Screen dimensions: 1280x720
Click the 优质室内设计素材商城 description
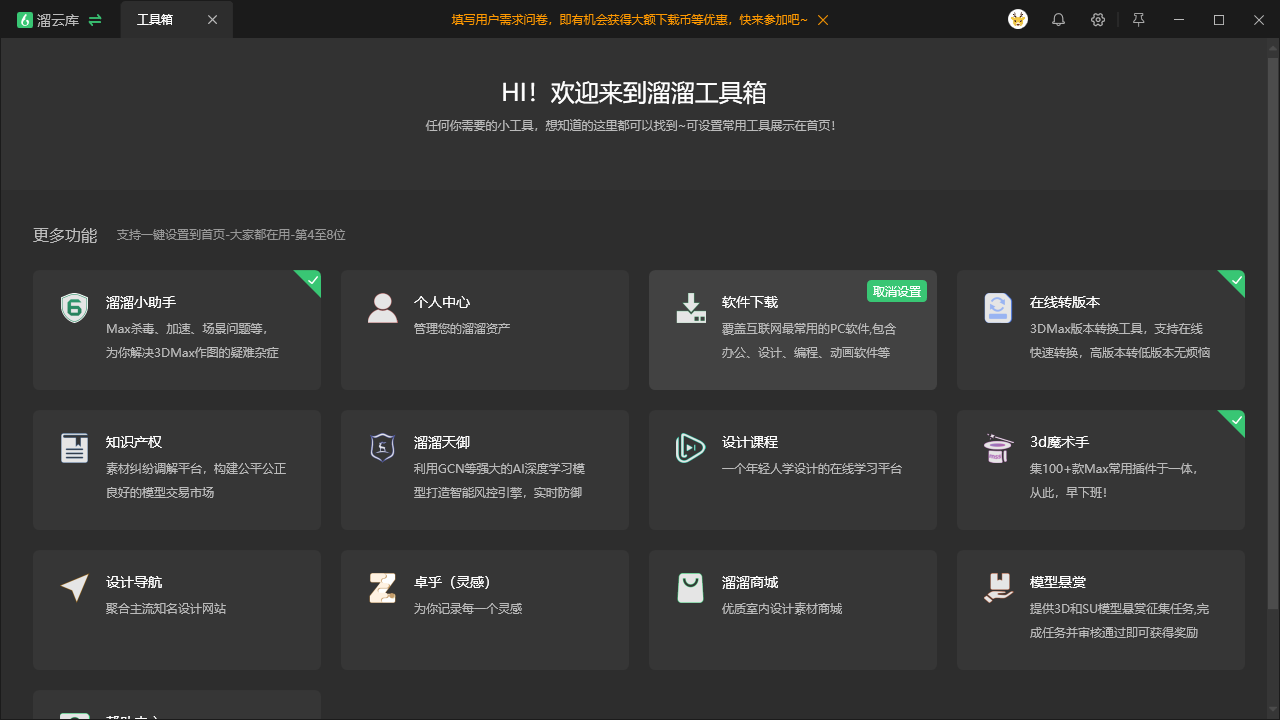[x=782, y=608]
